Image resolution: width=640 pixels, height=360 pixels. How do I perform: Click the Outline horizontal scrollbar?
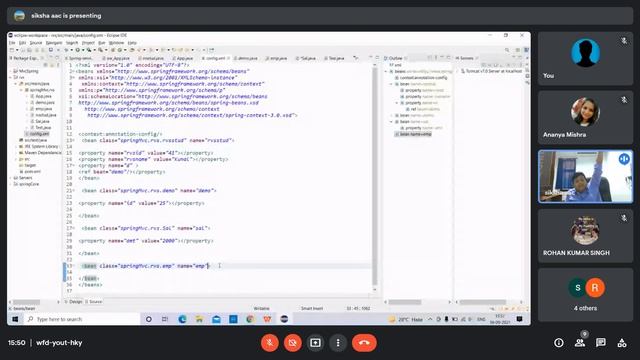point(404,302)
